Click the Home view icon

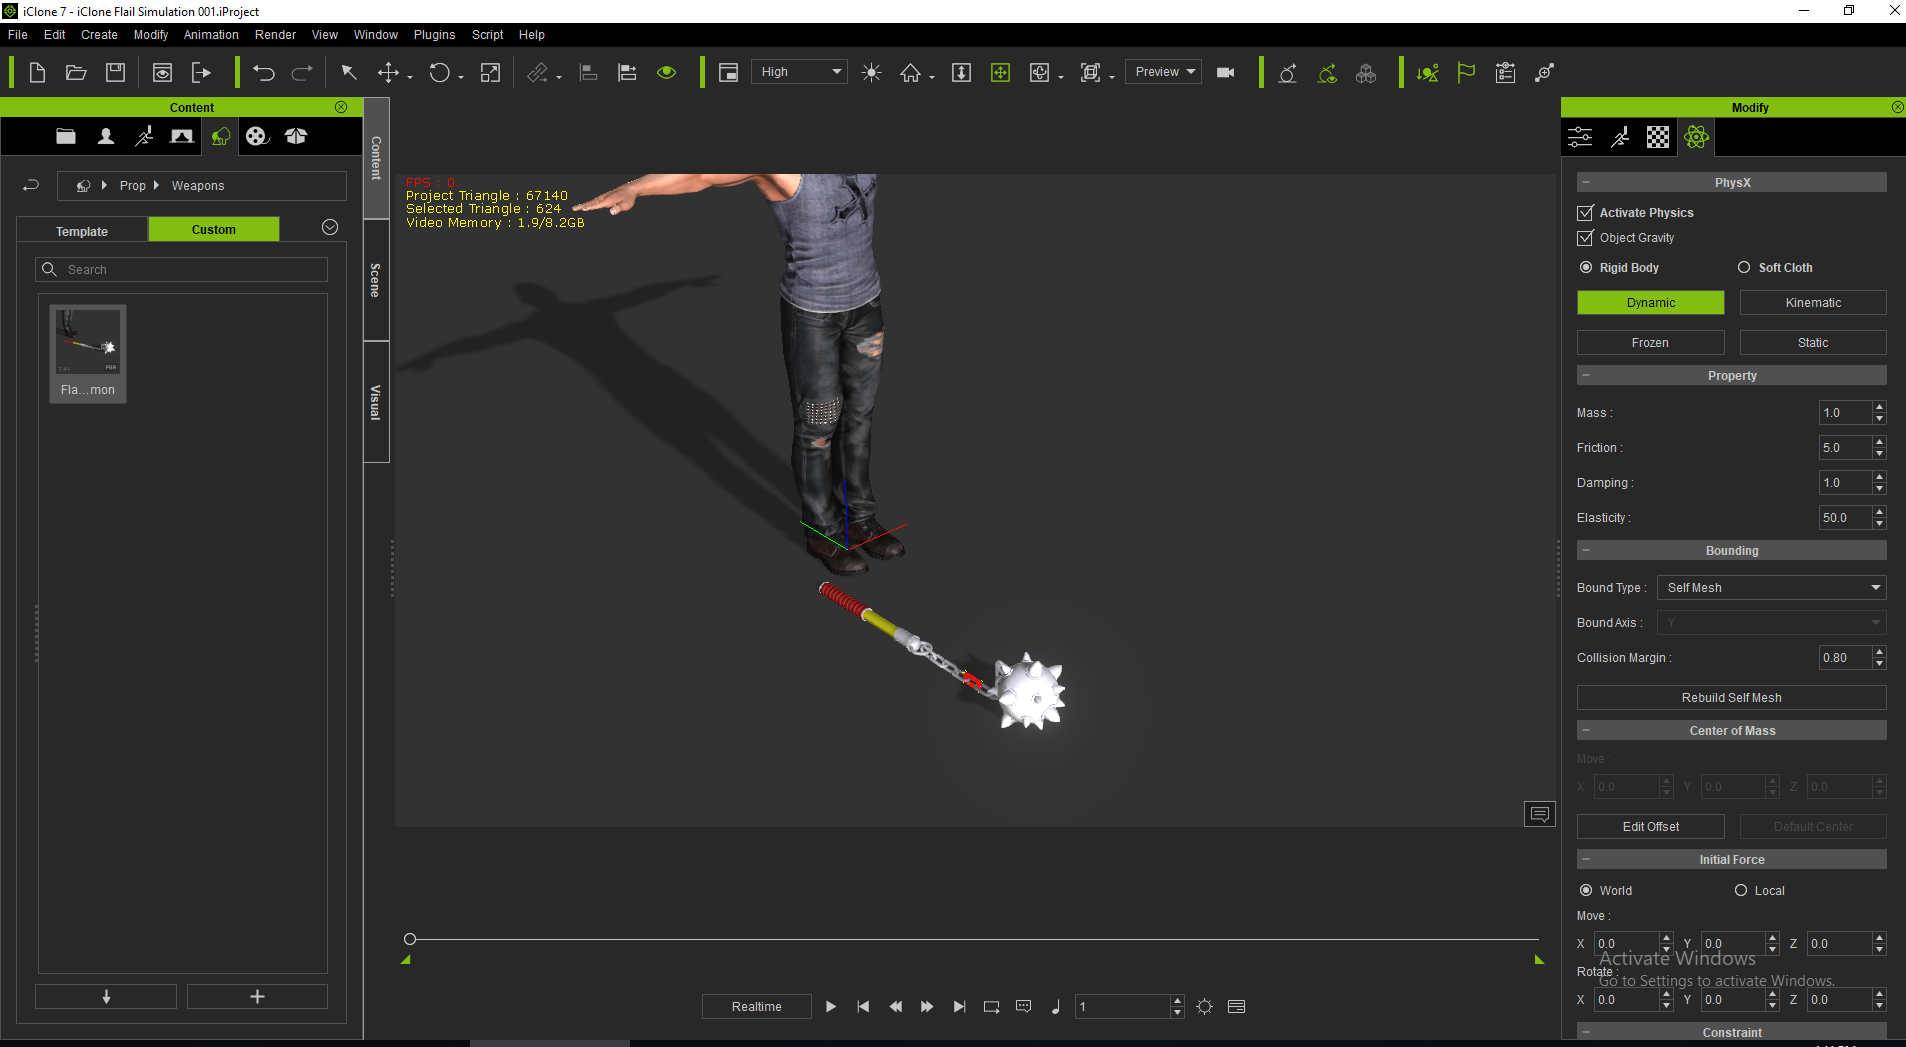910,72
